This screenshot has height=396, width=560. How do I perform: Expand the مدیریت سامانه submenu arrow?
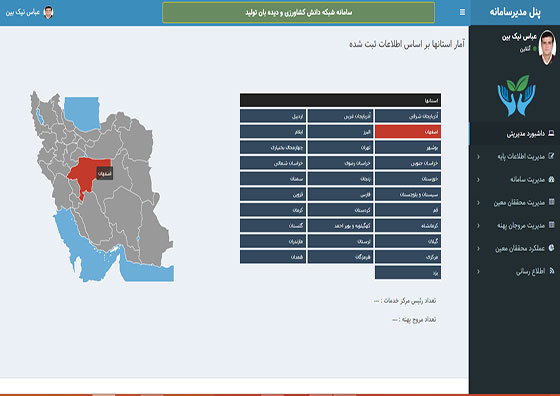coord(478,179)
